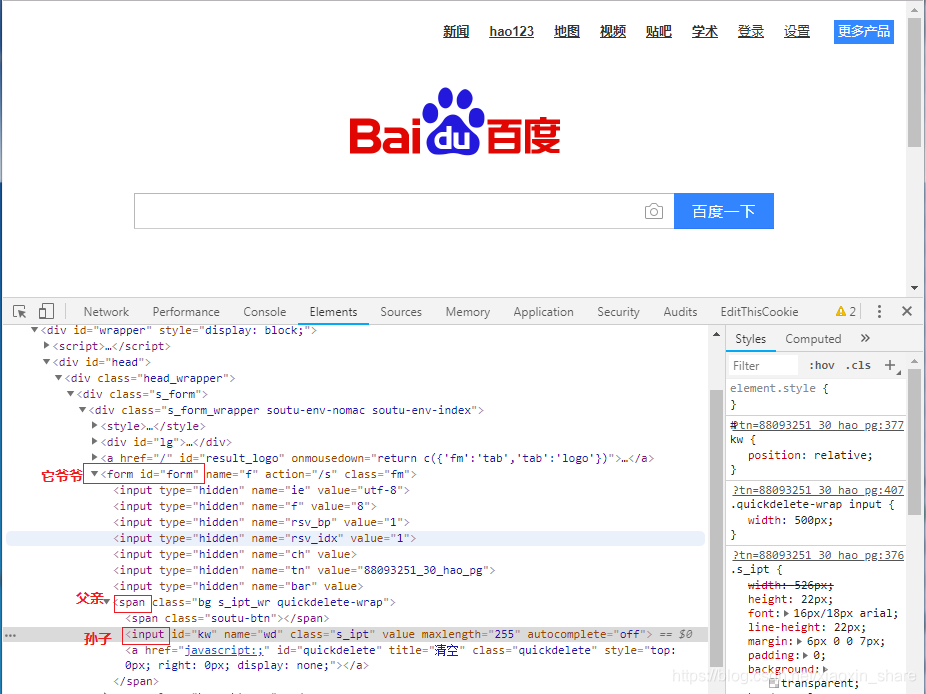The height and width of the screenshot is (694, 926).
Task: Click the camera image search icon
Action: click(653, 211)
